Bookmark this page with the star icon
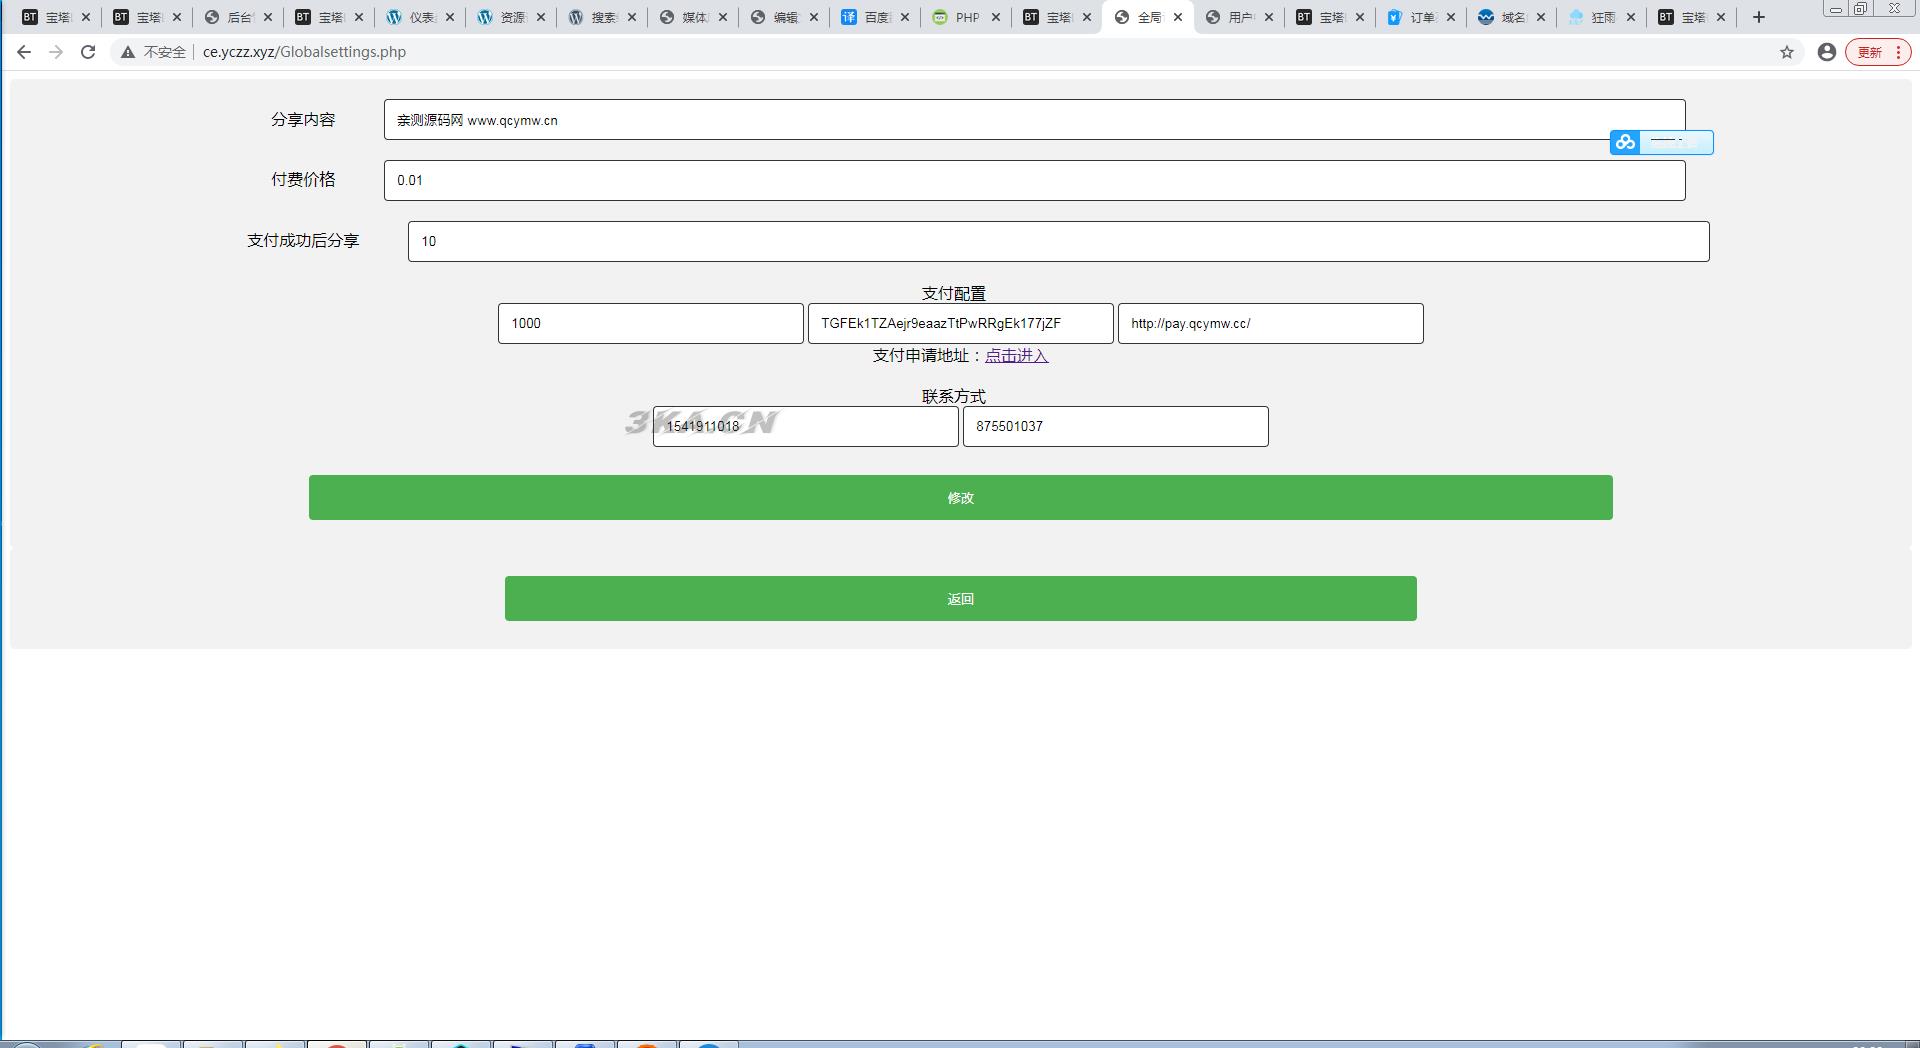The image size is (1920, 1048). [x=1787, y=52]
